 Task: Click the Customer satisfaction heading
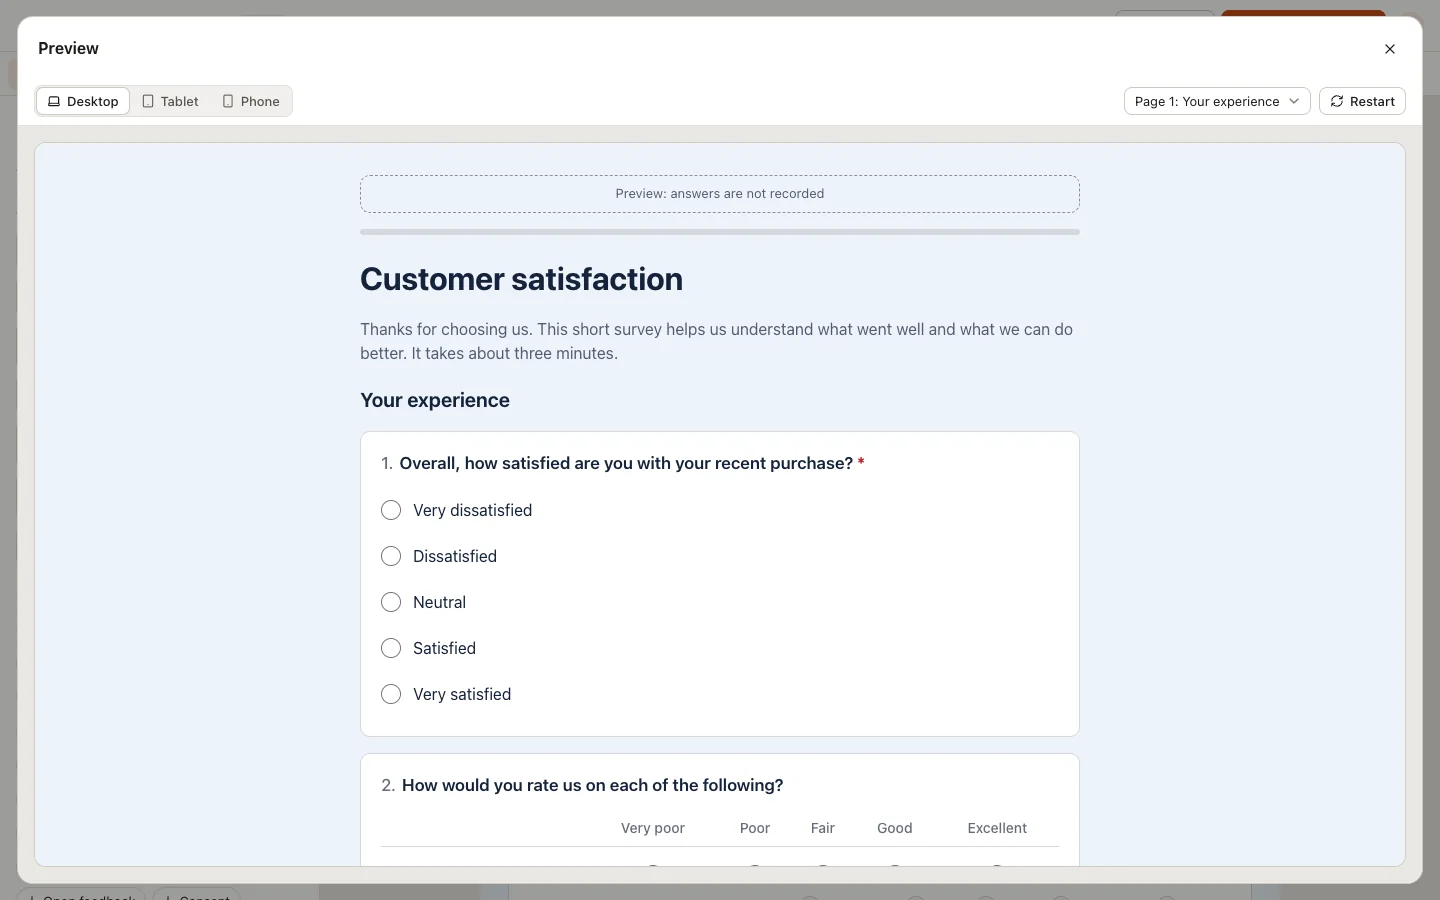click(x=521, y=279)
